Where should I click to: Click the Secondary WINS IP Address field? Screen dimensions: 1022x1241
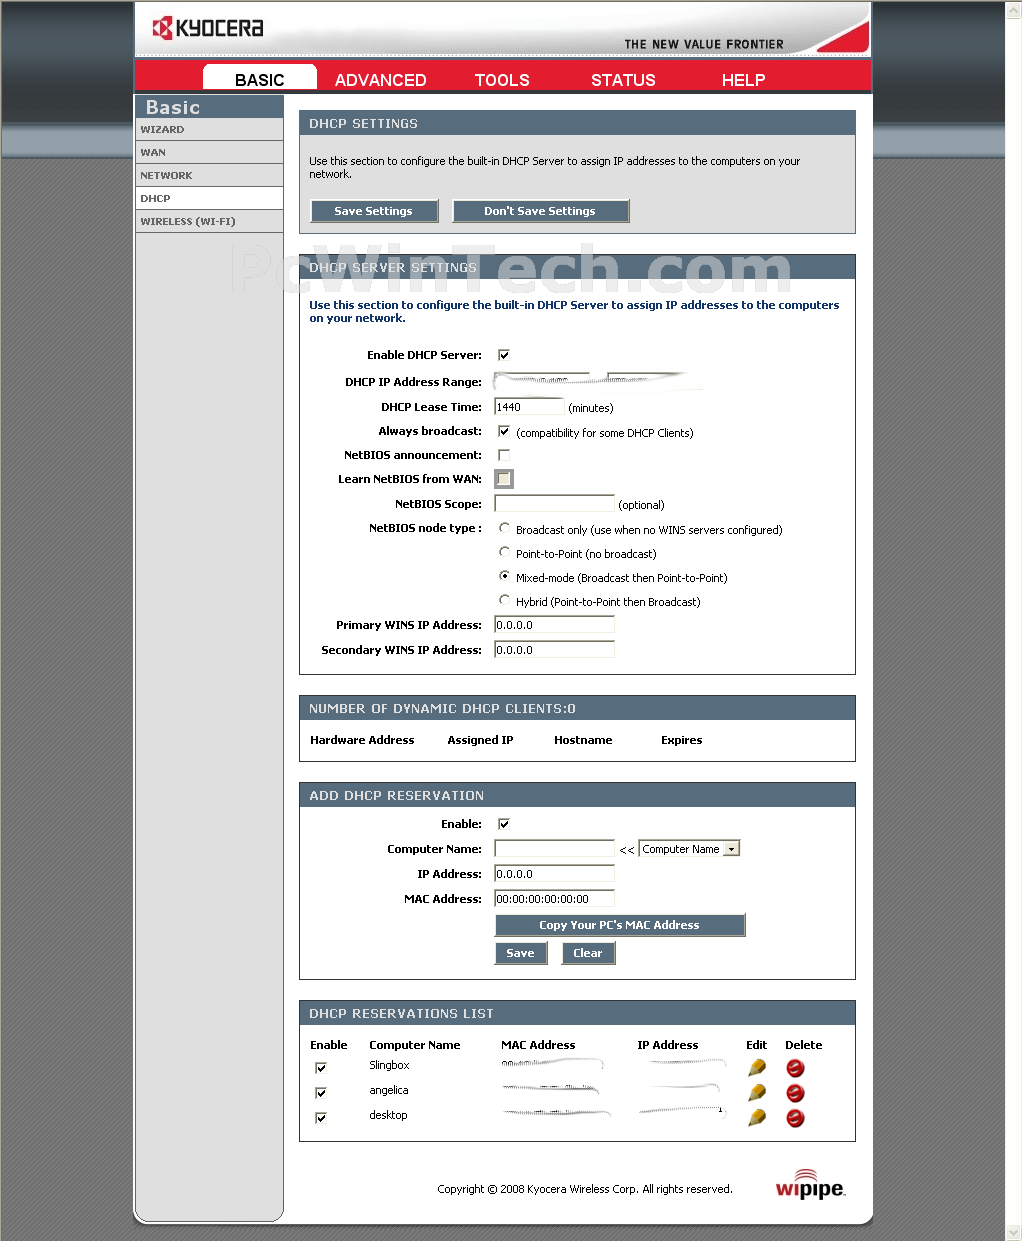pos(554,650)
